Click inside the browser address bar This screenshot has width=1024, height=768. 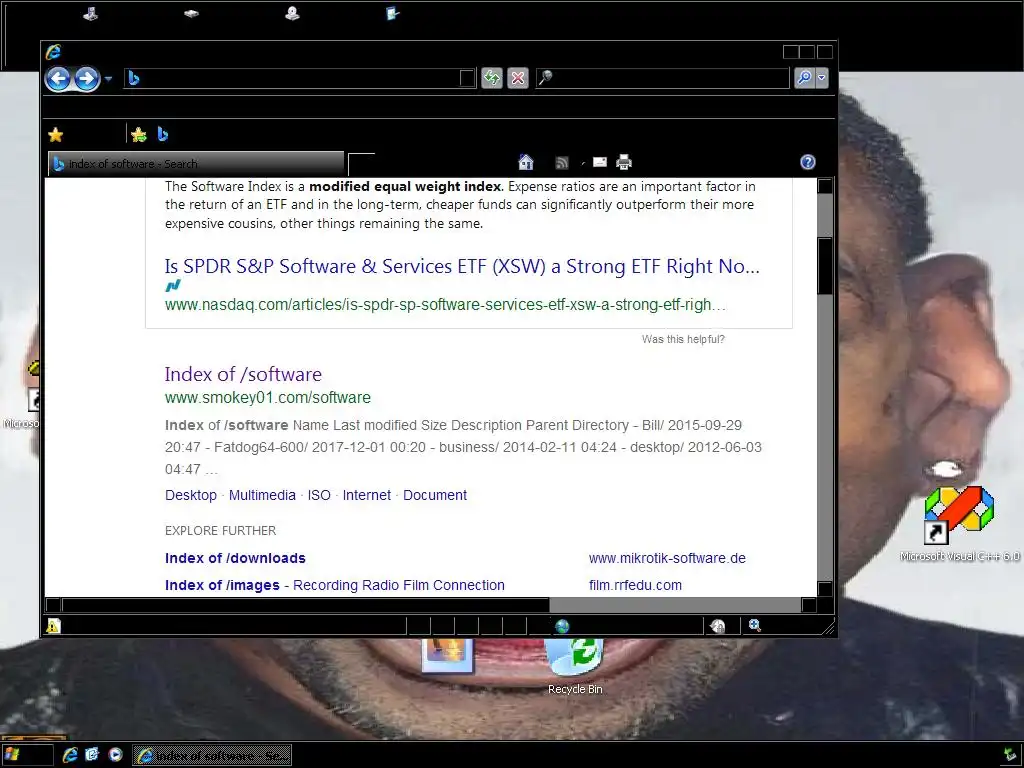coord(300,78)
